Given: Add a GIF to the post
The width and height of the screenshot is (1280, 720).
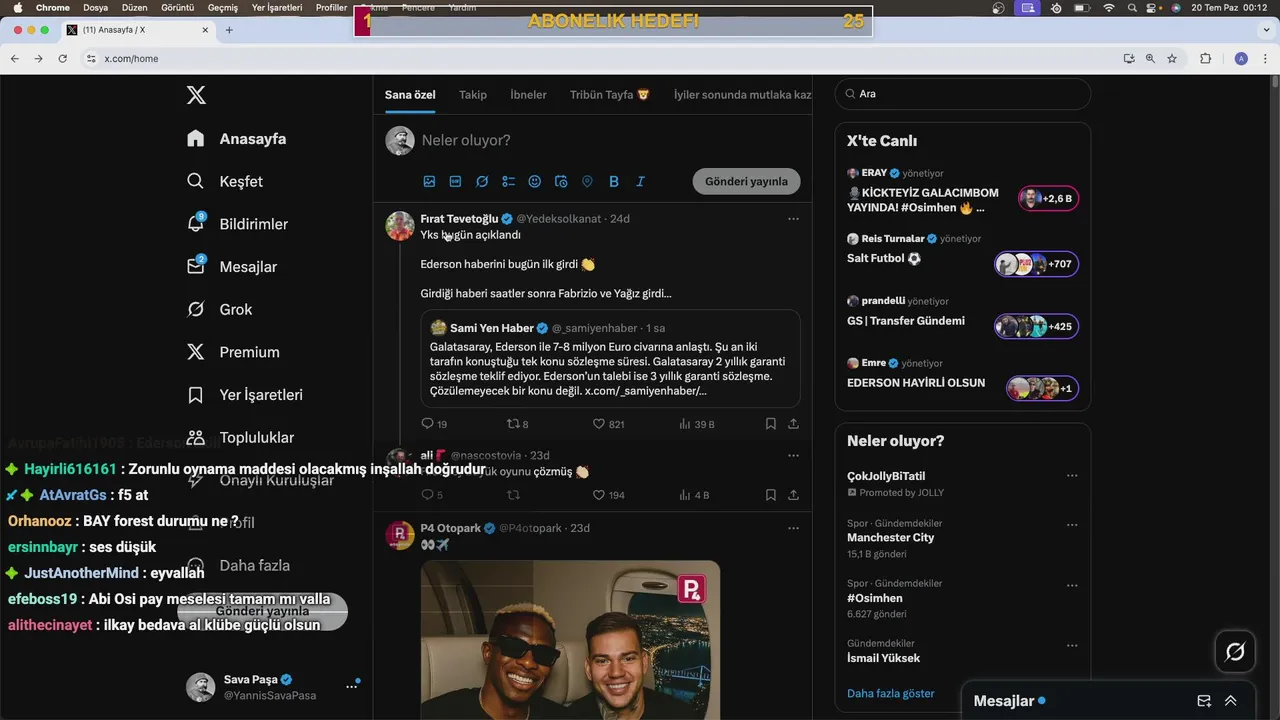Looking at the screenshot, I should click(455, 181).
